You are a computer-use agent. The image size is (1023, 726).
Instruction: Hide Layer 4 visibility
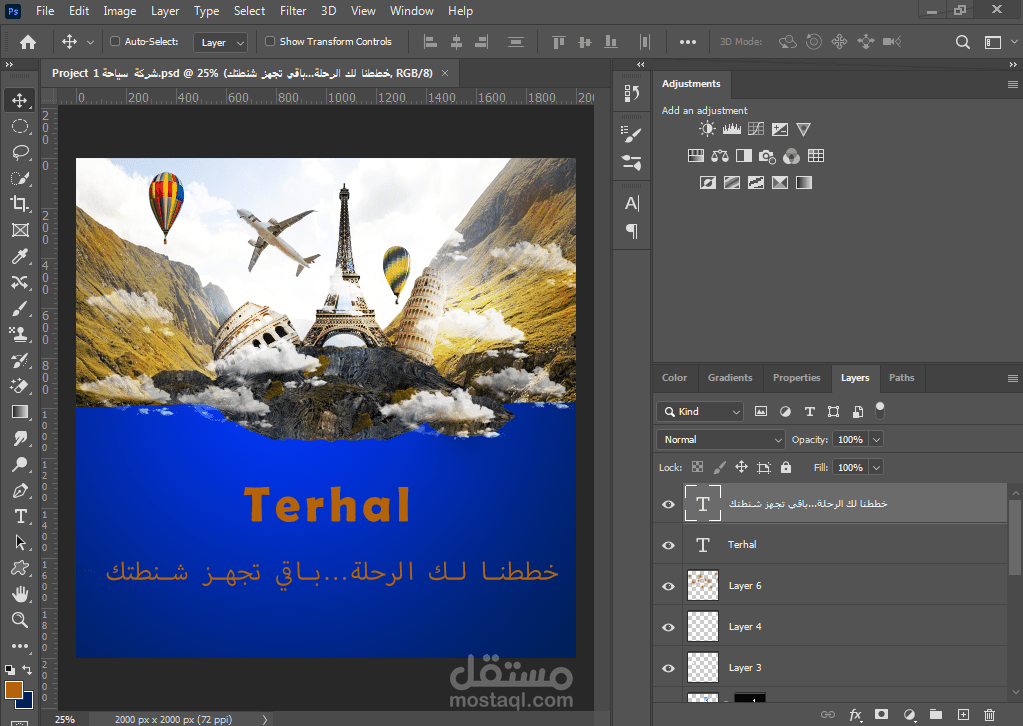point(668,627)
